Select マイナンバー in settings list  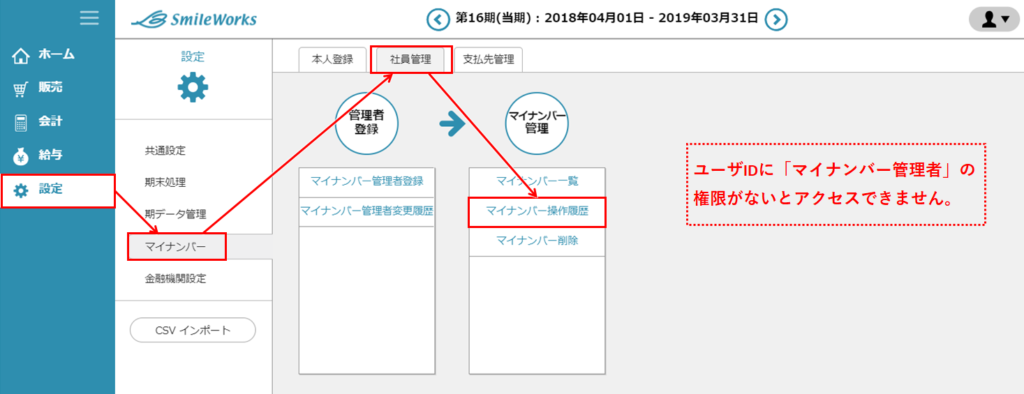pos(176,246)
